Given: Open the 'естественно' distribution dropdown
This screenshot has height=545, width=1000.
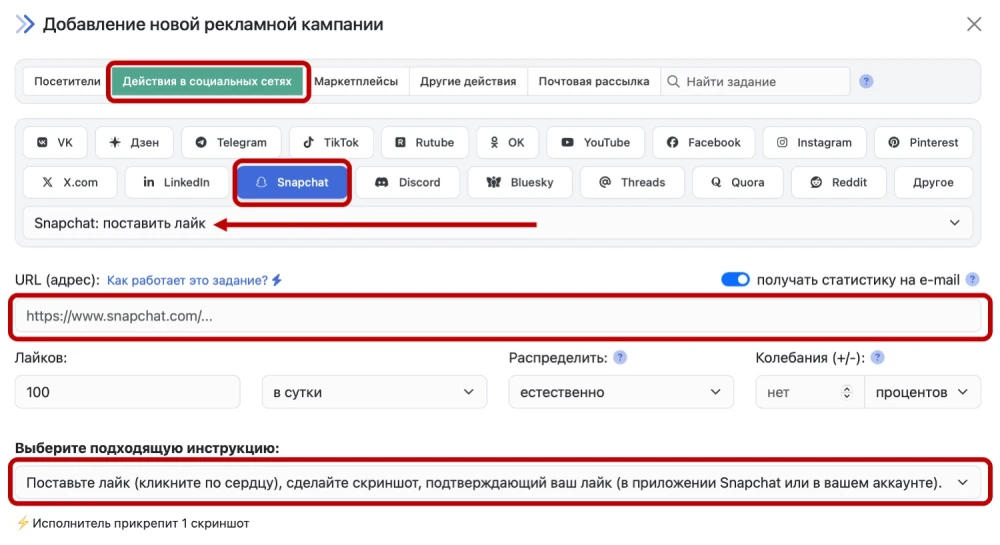Looking at the screenshot, I should pyautogui.click(x=620, y=392).
